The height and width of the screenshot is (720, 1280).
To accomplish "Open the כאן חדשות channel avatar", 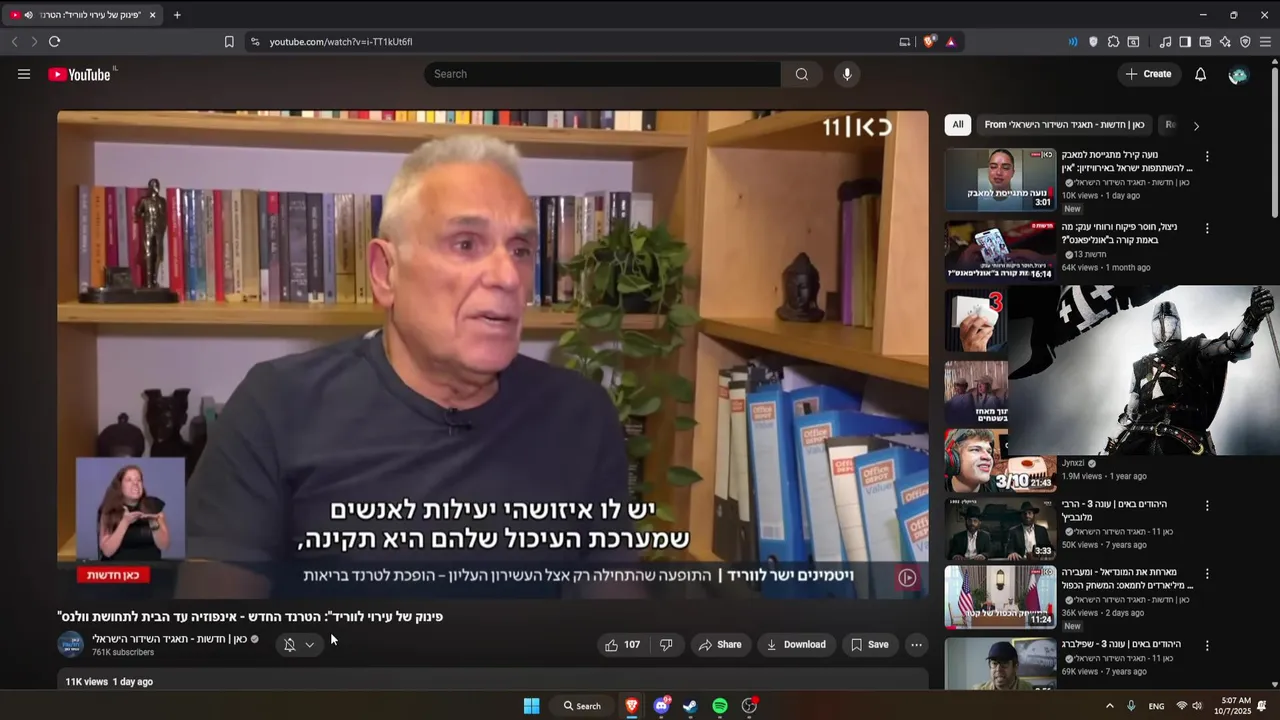I will pos(71,645).
